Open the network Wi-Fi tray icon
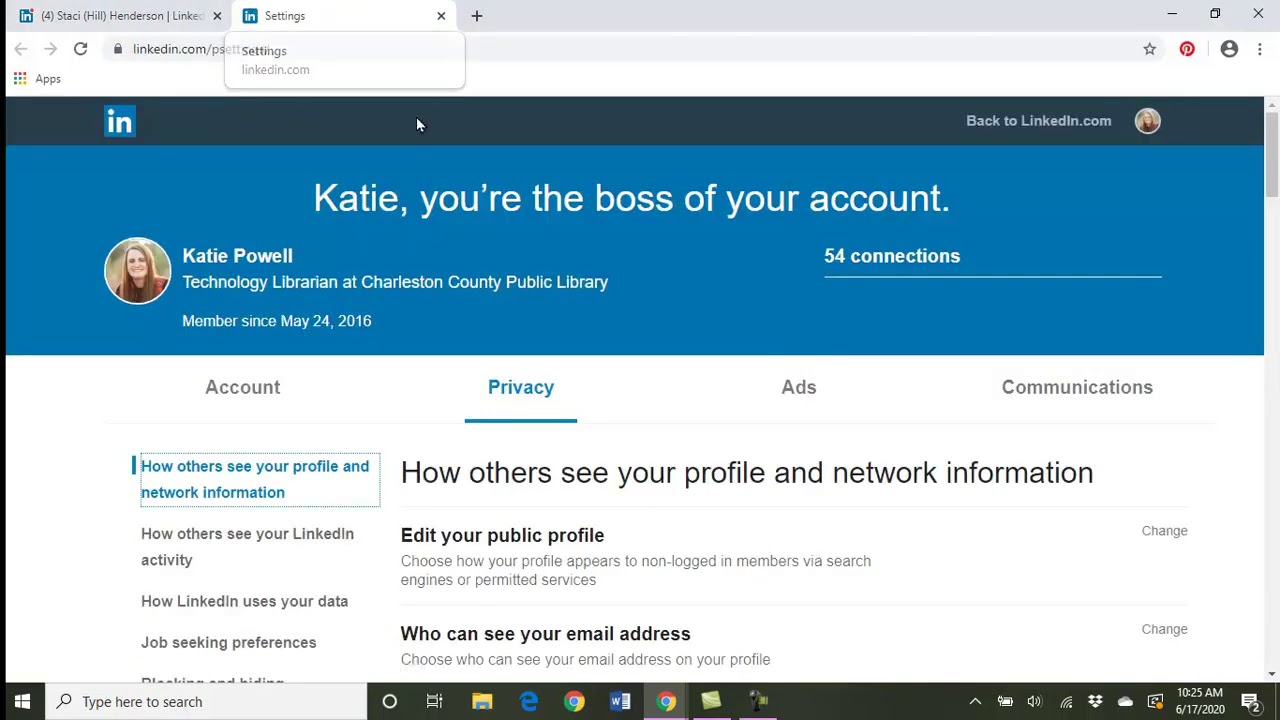This screenshot has width=1280, height=720. coord(1066,702)
